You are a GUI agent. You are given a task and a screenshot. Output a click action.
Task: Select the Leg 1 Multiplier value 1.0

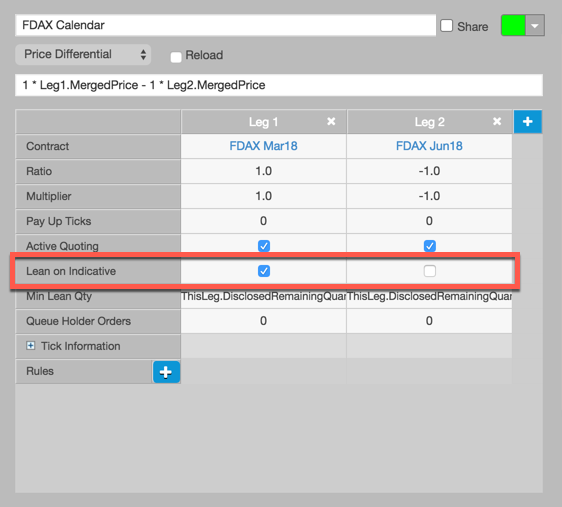point(263,196)
